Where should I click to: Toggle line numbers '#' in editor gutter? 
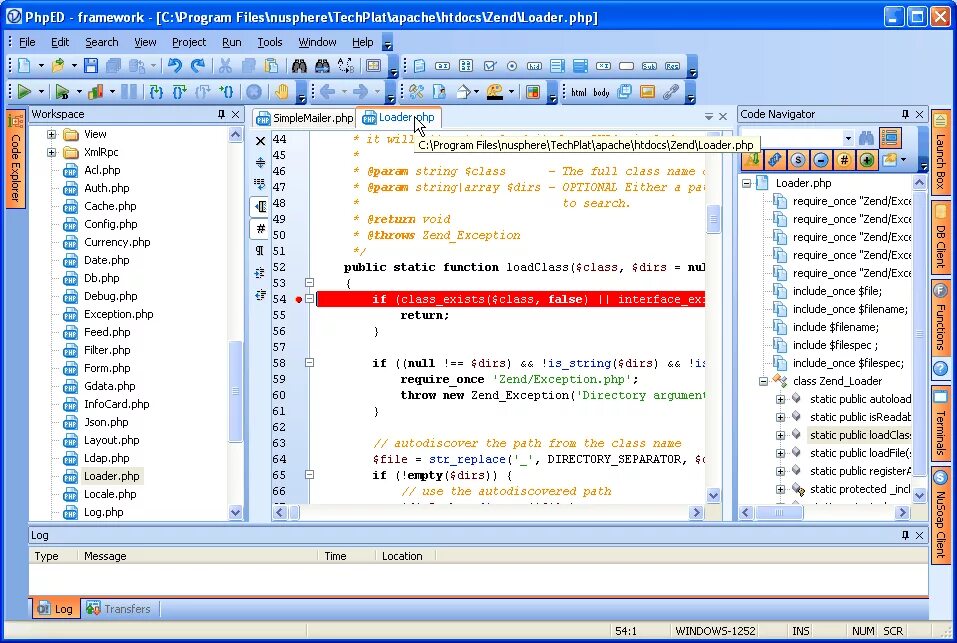(x=261, y=229)
